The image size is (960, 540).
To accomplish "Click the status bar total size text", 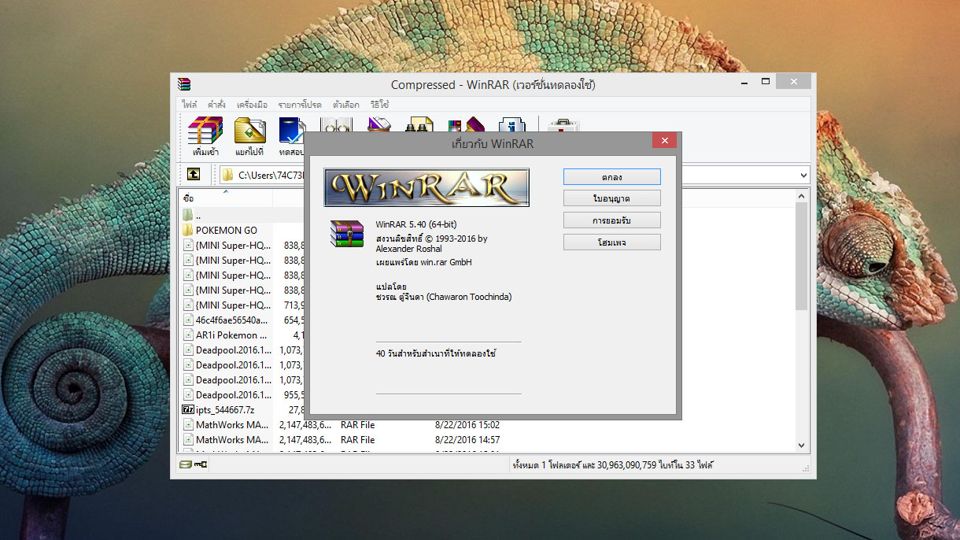I will [612, 465].
